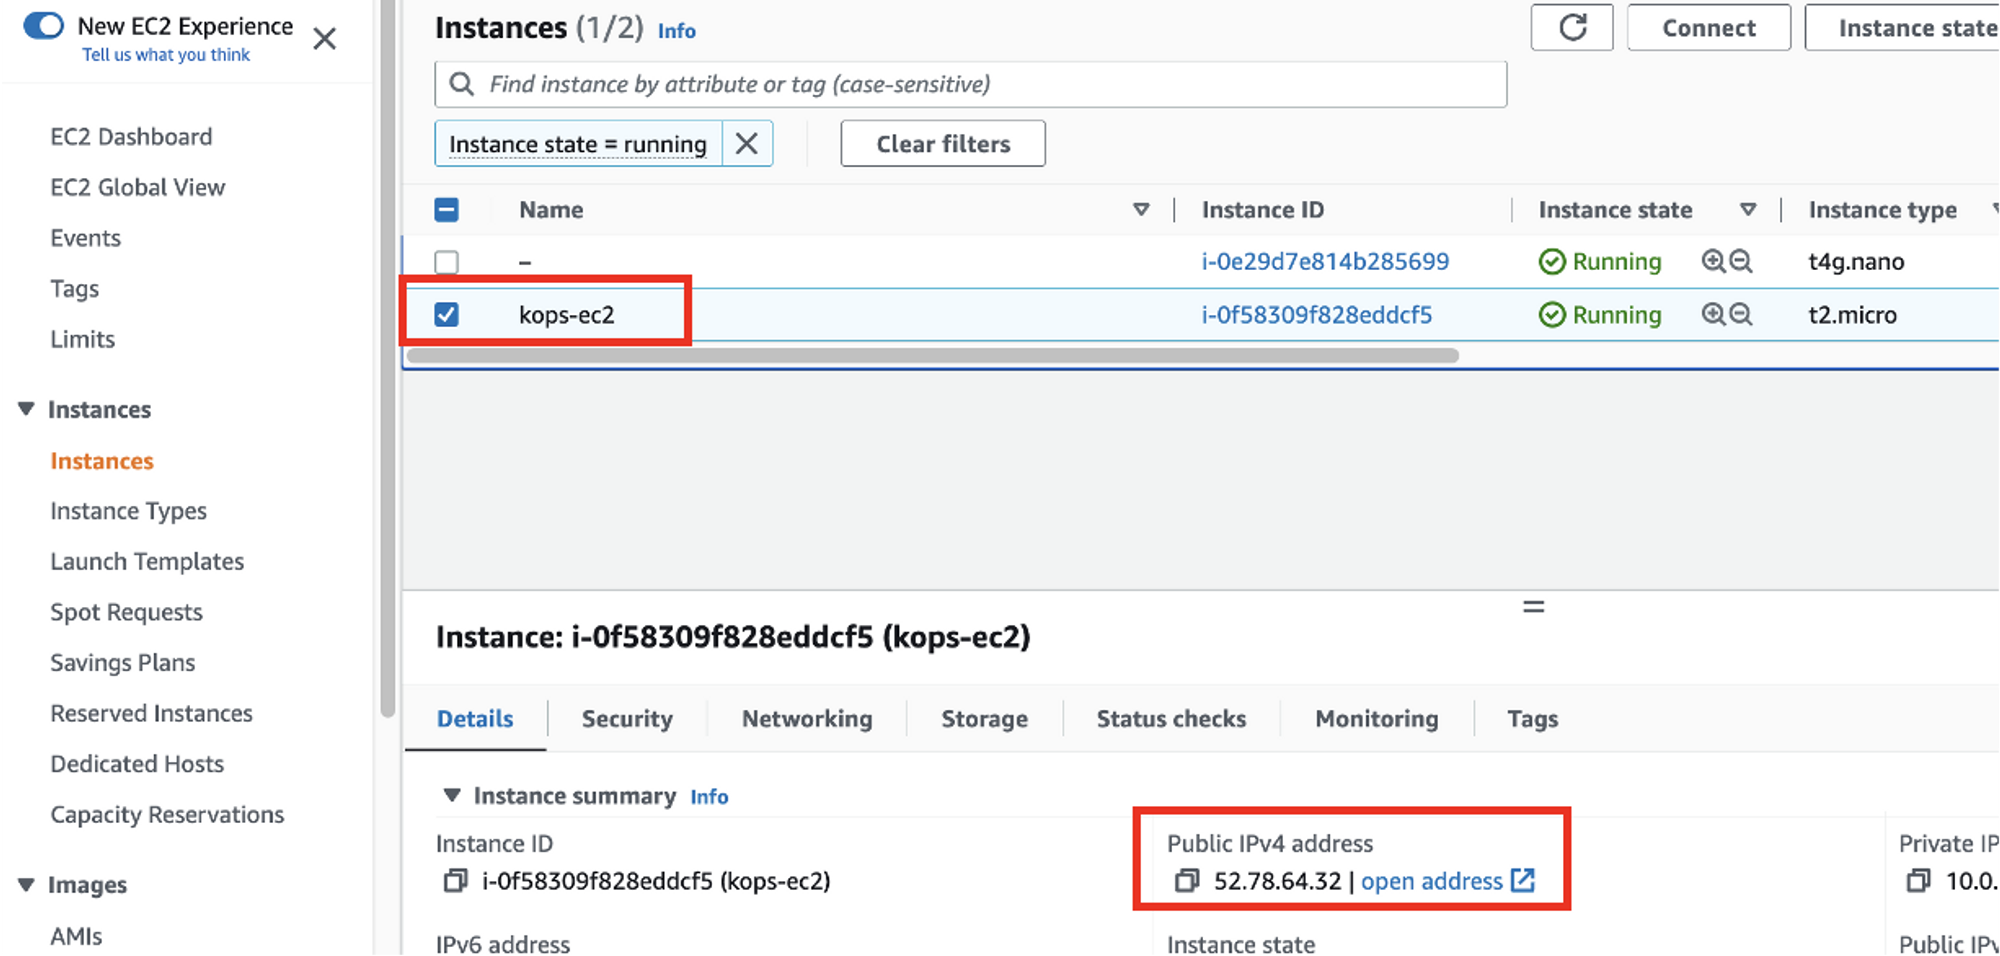Switch to the Storage tab

(x=984, y=719)
